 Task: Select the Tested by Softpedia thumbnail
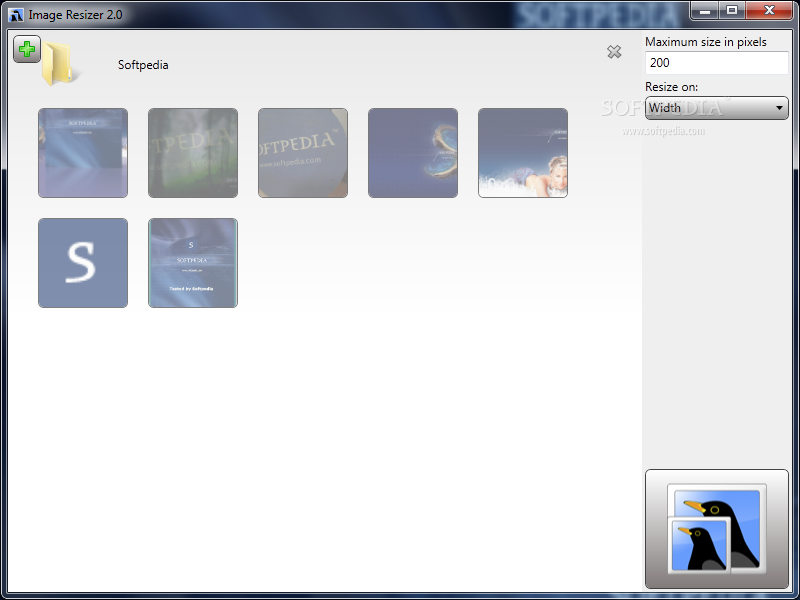coord(193,263)
